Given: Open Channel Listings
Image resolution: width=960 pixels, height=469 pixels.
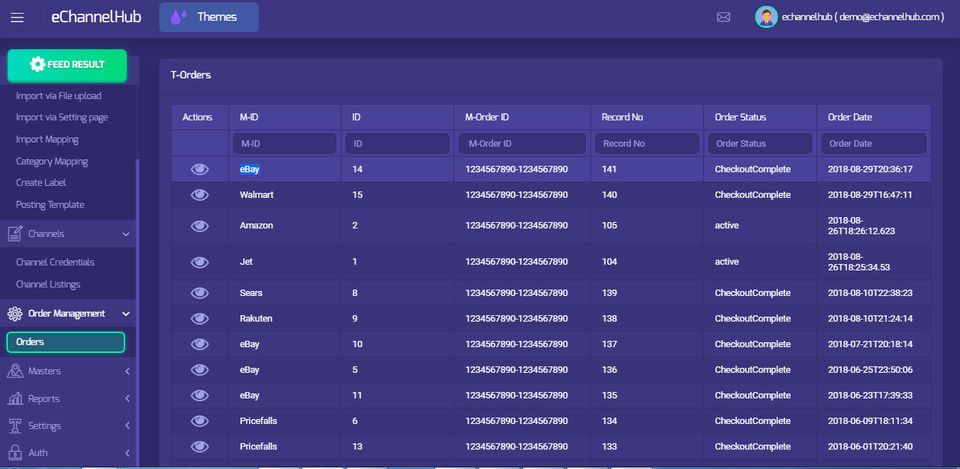Looking at the screenshot, I should [48, 284].
